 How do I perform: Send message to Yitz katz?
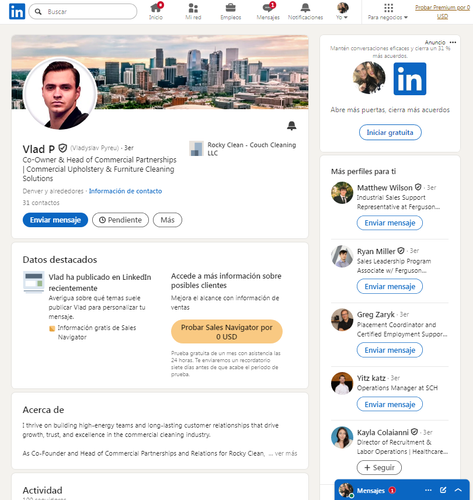(390, 405)
